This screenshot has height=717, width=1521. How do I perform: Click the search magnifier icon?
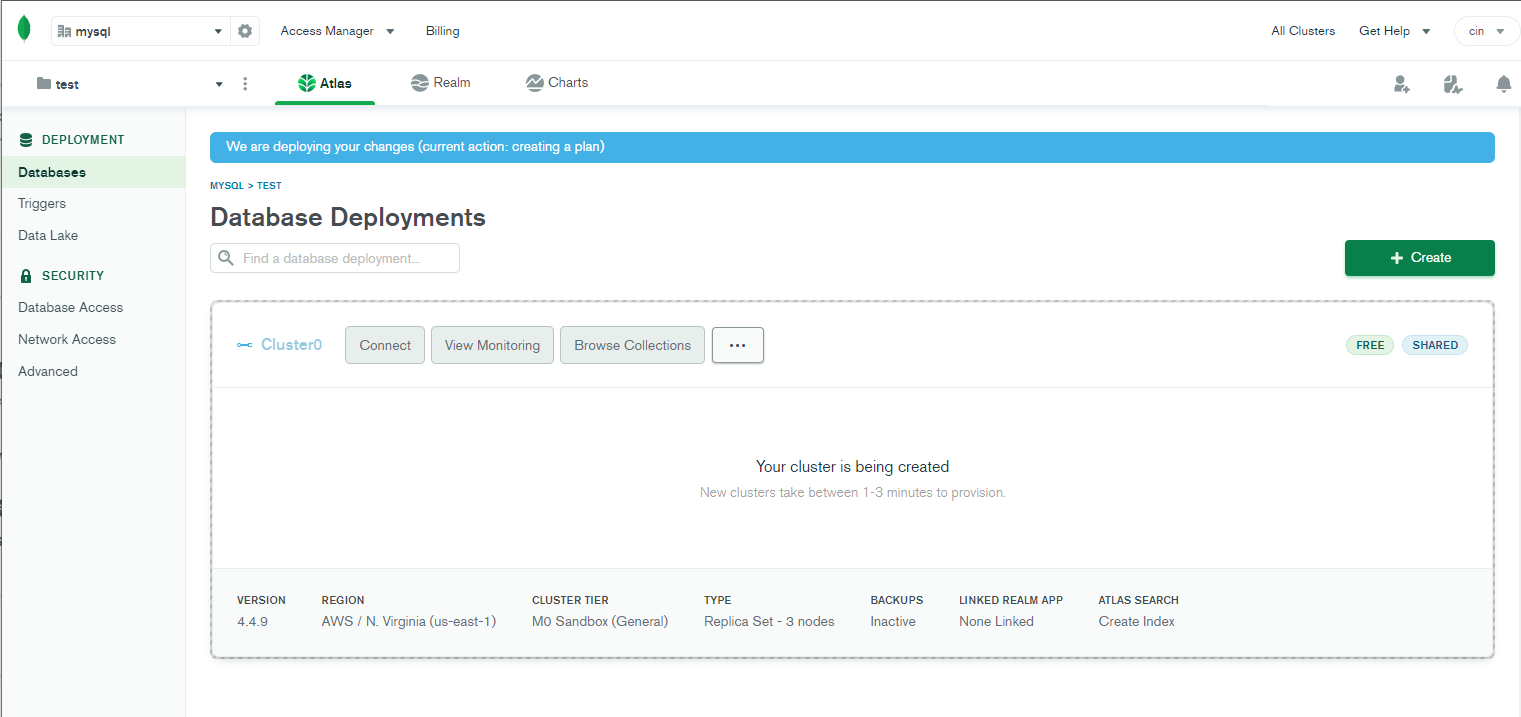226,258
